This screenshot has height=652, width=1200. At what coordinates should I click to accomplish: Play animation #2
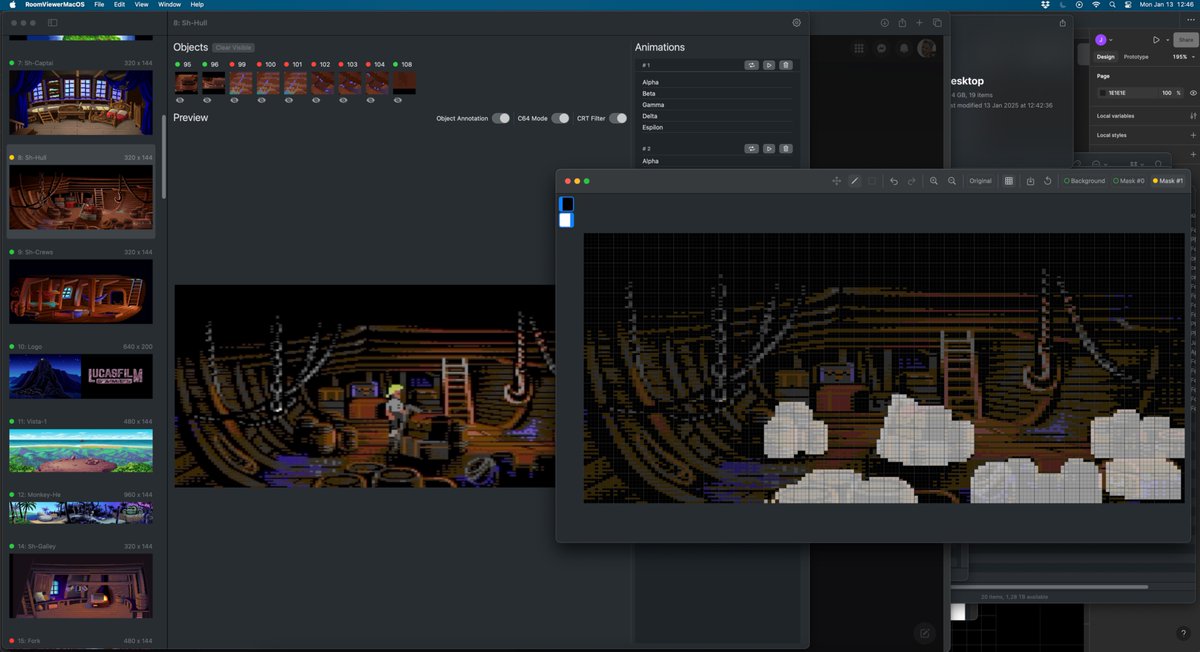pos(769,148)
